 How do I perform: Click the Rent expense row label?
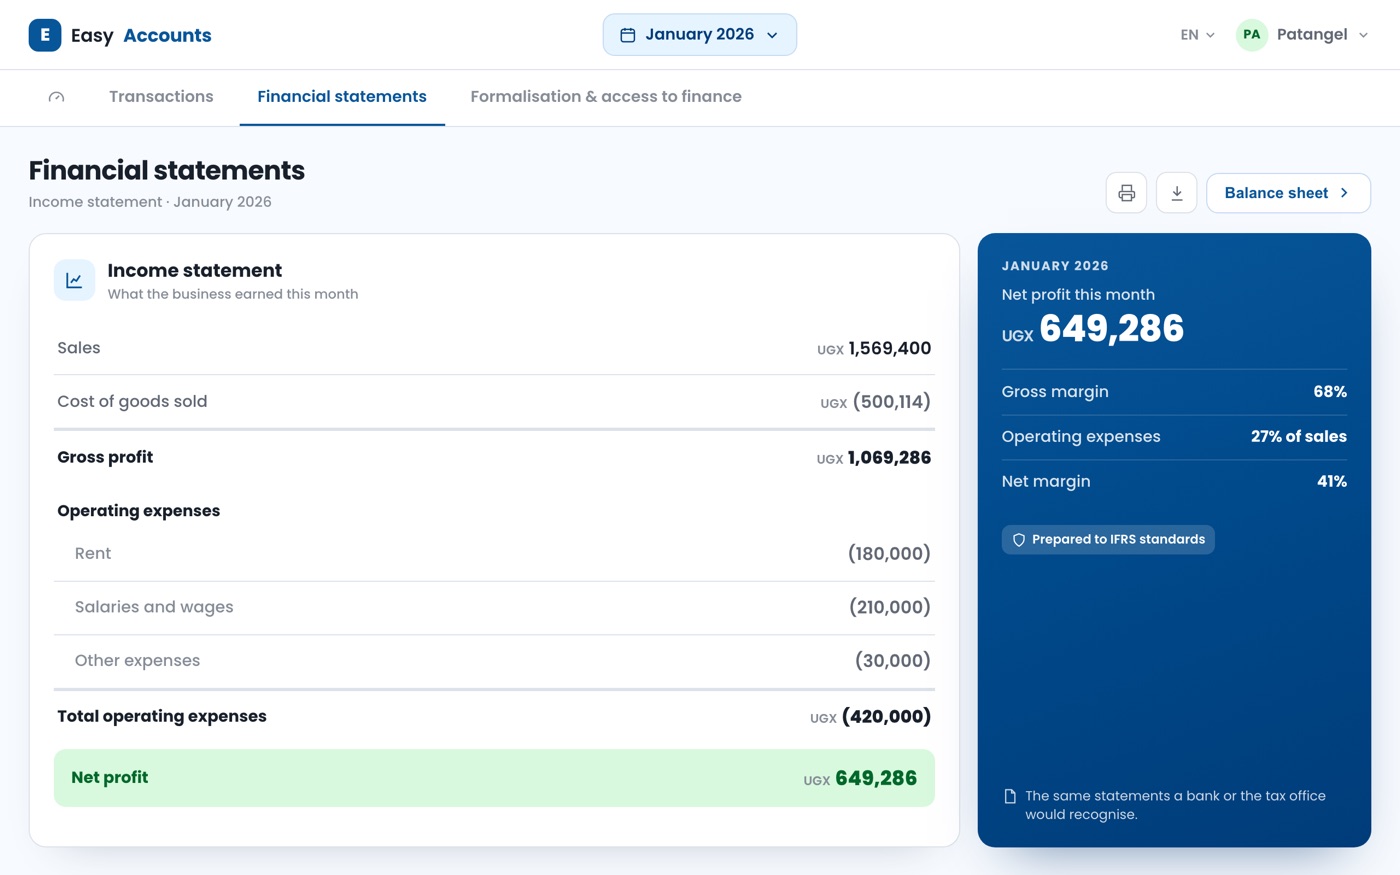93,554
